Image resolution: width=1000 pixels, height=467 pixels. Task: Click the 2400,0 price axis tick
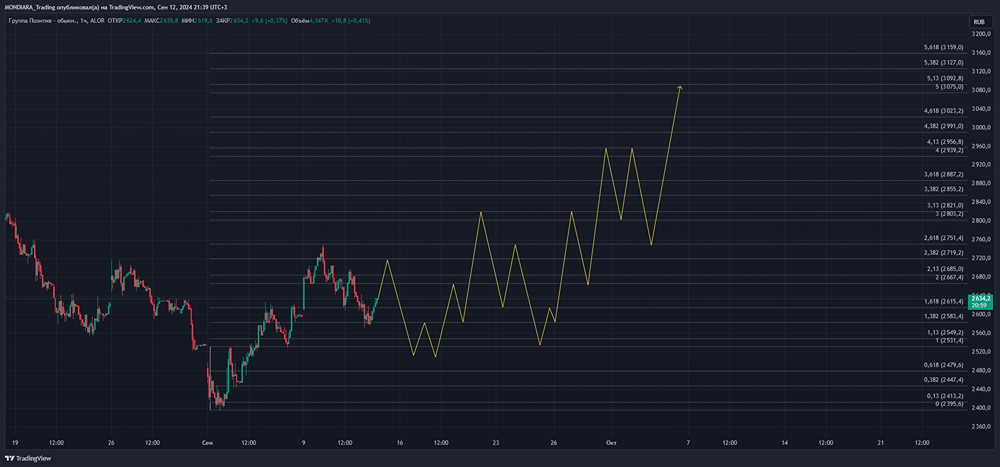click(980, 408)
